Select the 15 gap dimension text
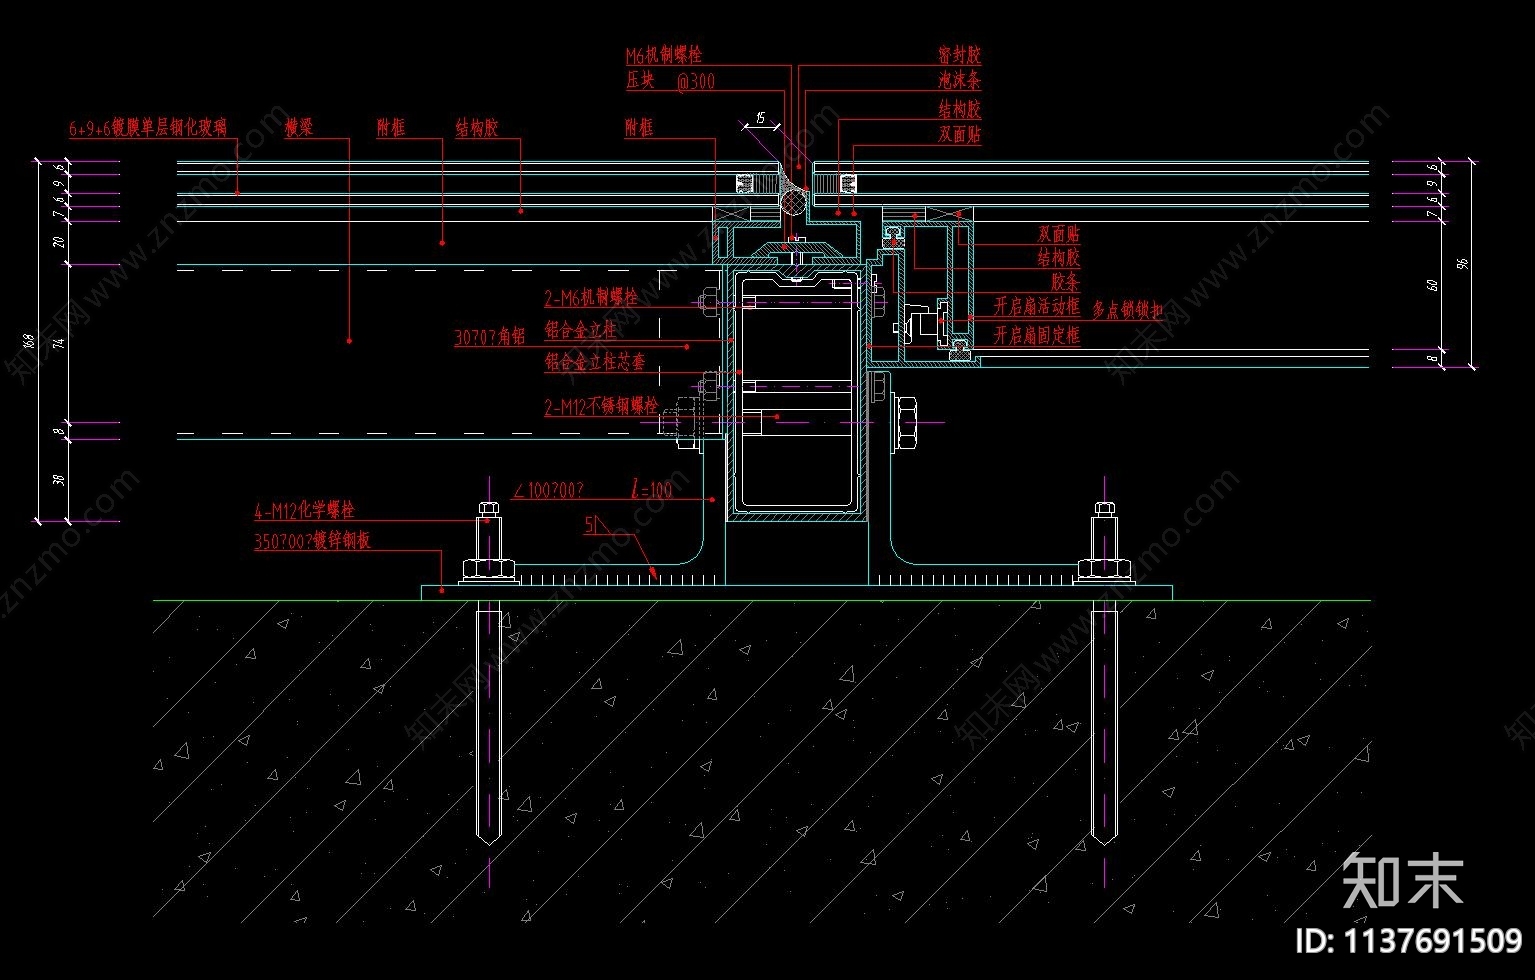Viewport: 1535px width, 980px height. pyautogui.click(x=760, y=118)
